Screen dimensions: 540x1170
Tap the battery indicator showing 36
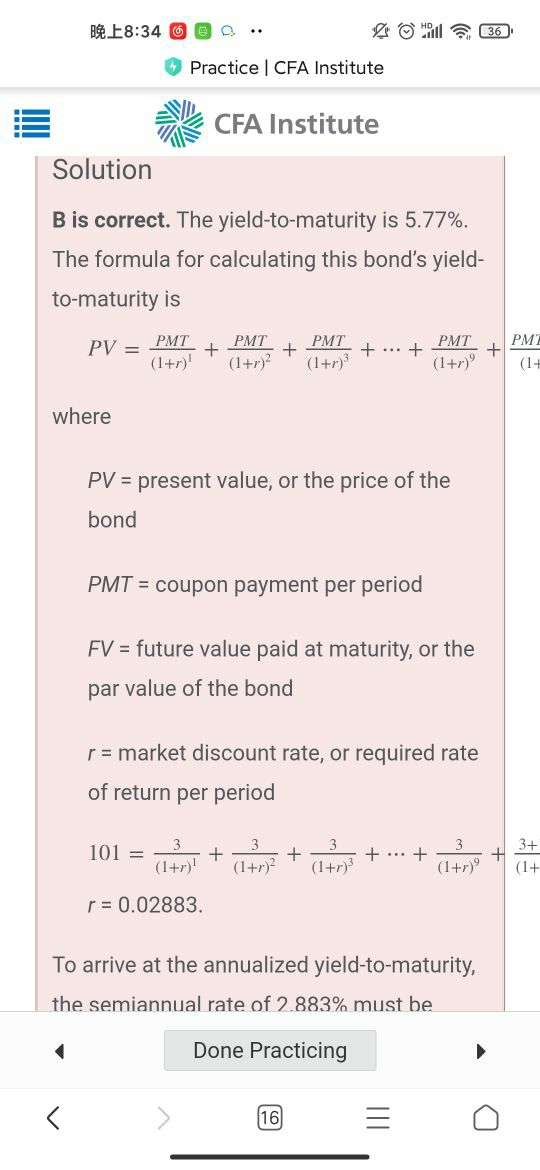tap(495, 31)
